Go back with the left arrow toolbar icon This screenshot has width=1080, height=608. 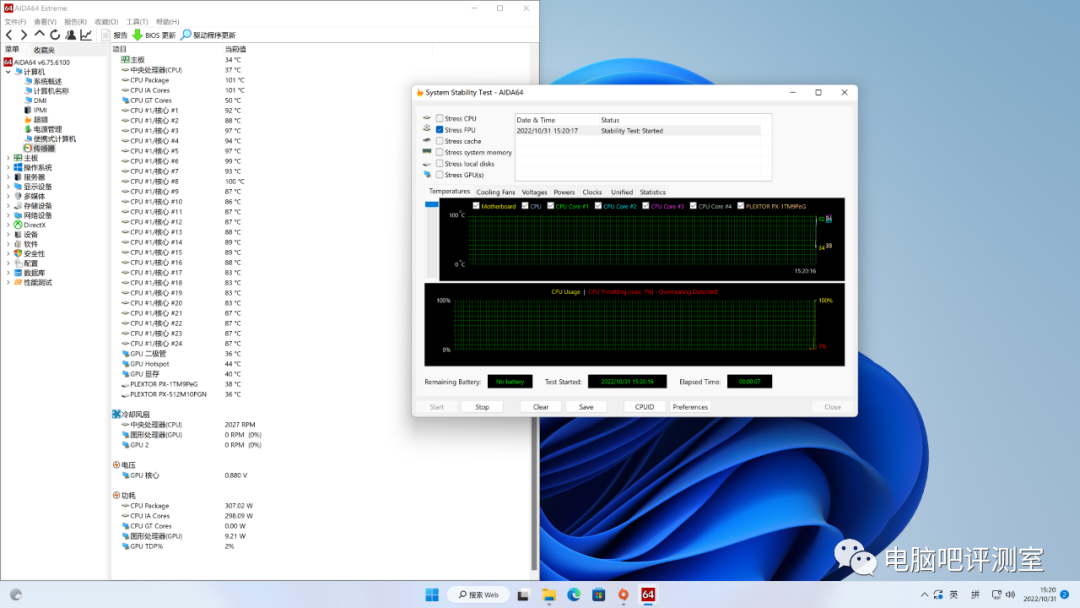pyautogui.click(x=9, y=34)
